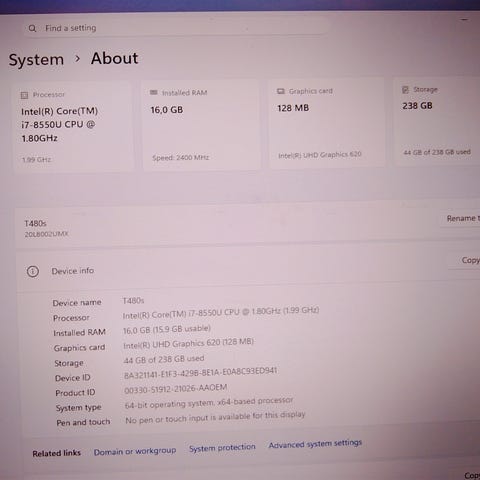
Task: Select the Device ID value
Action: (200, 373)
